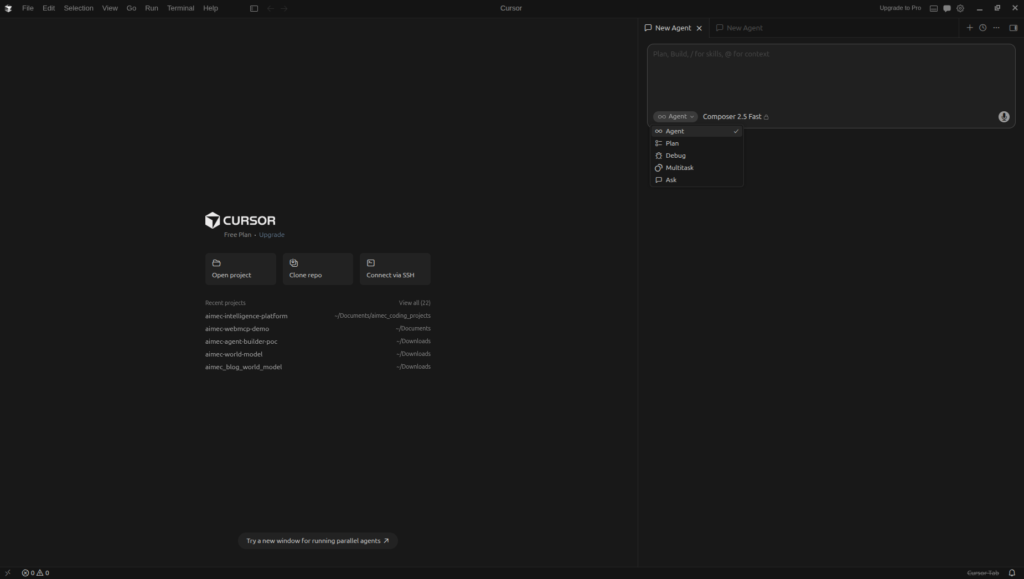Close the active New Agent tab
Image resolution: width=1024 pixels, height=579 pixels.
pyautogui.click(x=699, y=28)
